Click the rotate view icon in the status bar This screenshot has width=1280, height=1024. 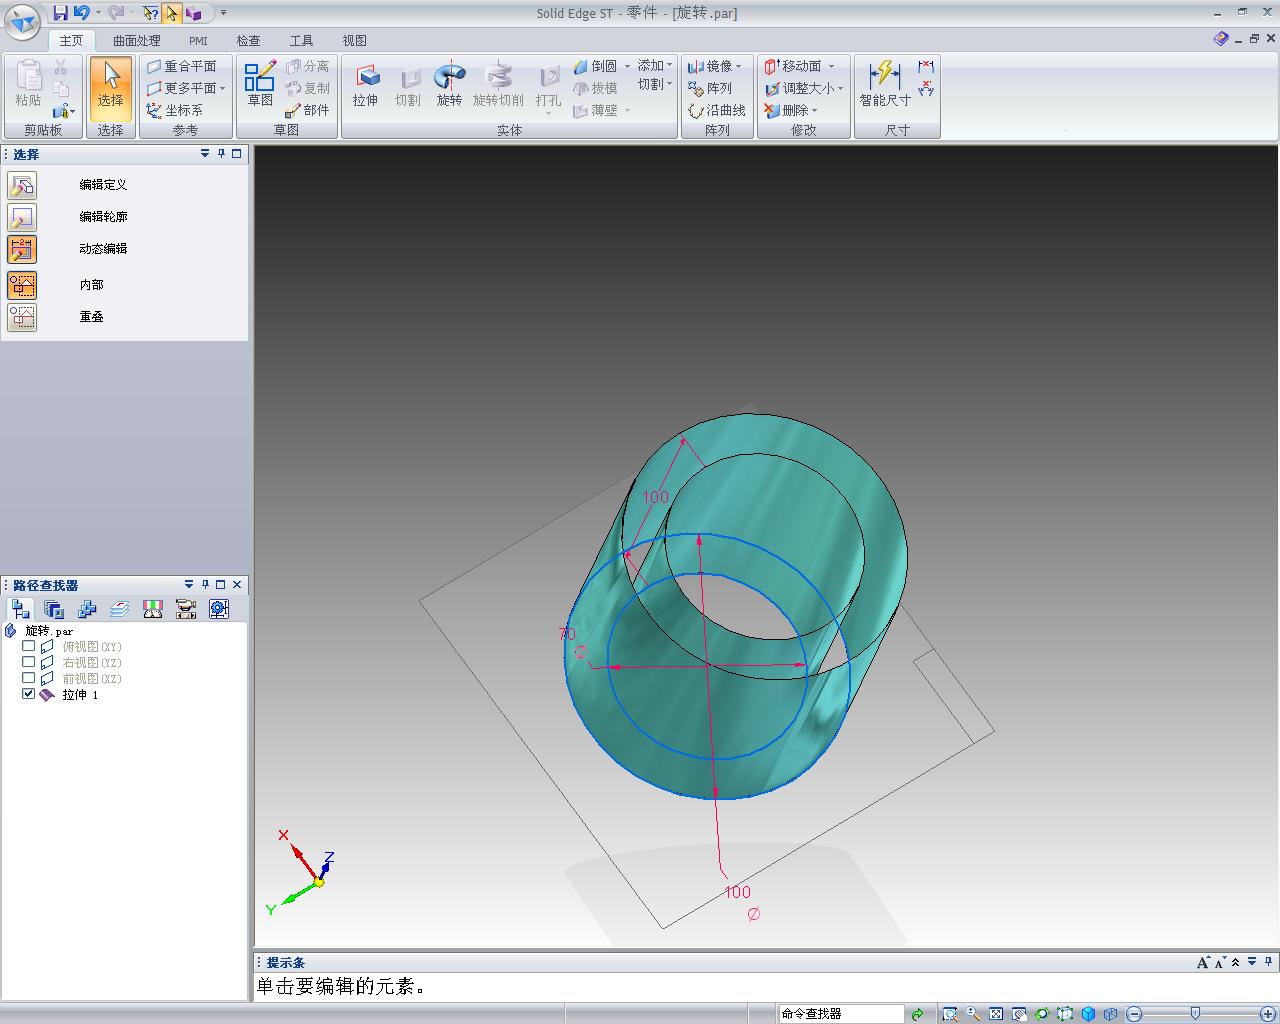(1042, 1014)
